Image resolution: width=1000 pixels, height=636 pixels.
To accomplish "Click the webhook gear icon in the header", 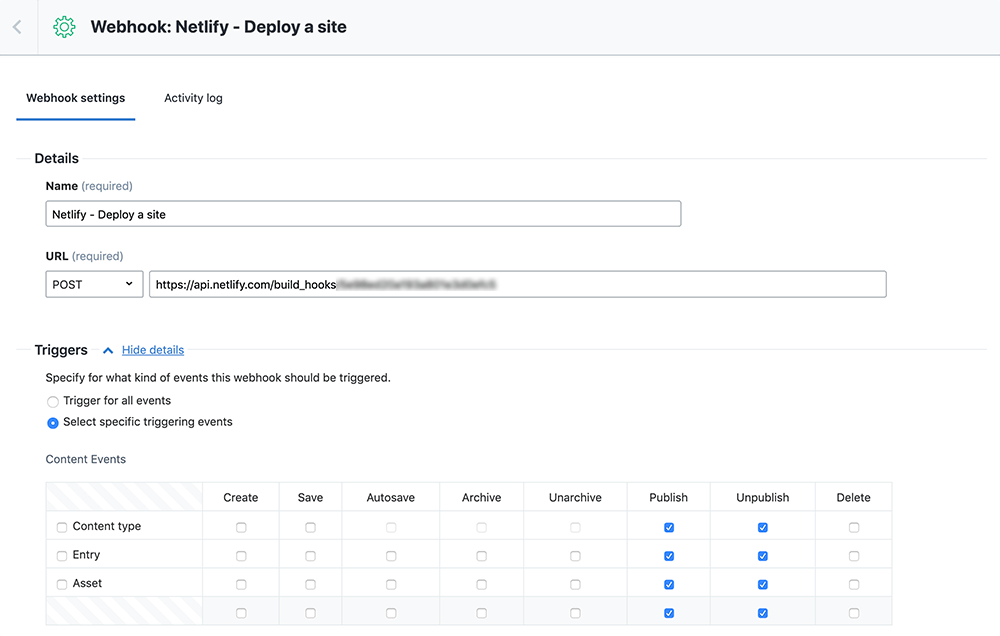I will (x=64, y=27).
